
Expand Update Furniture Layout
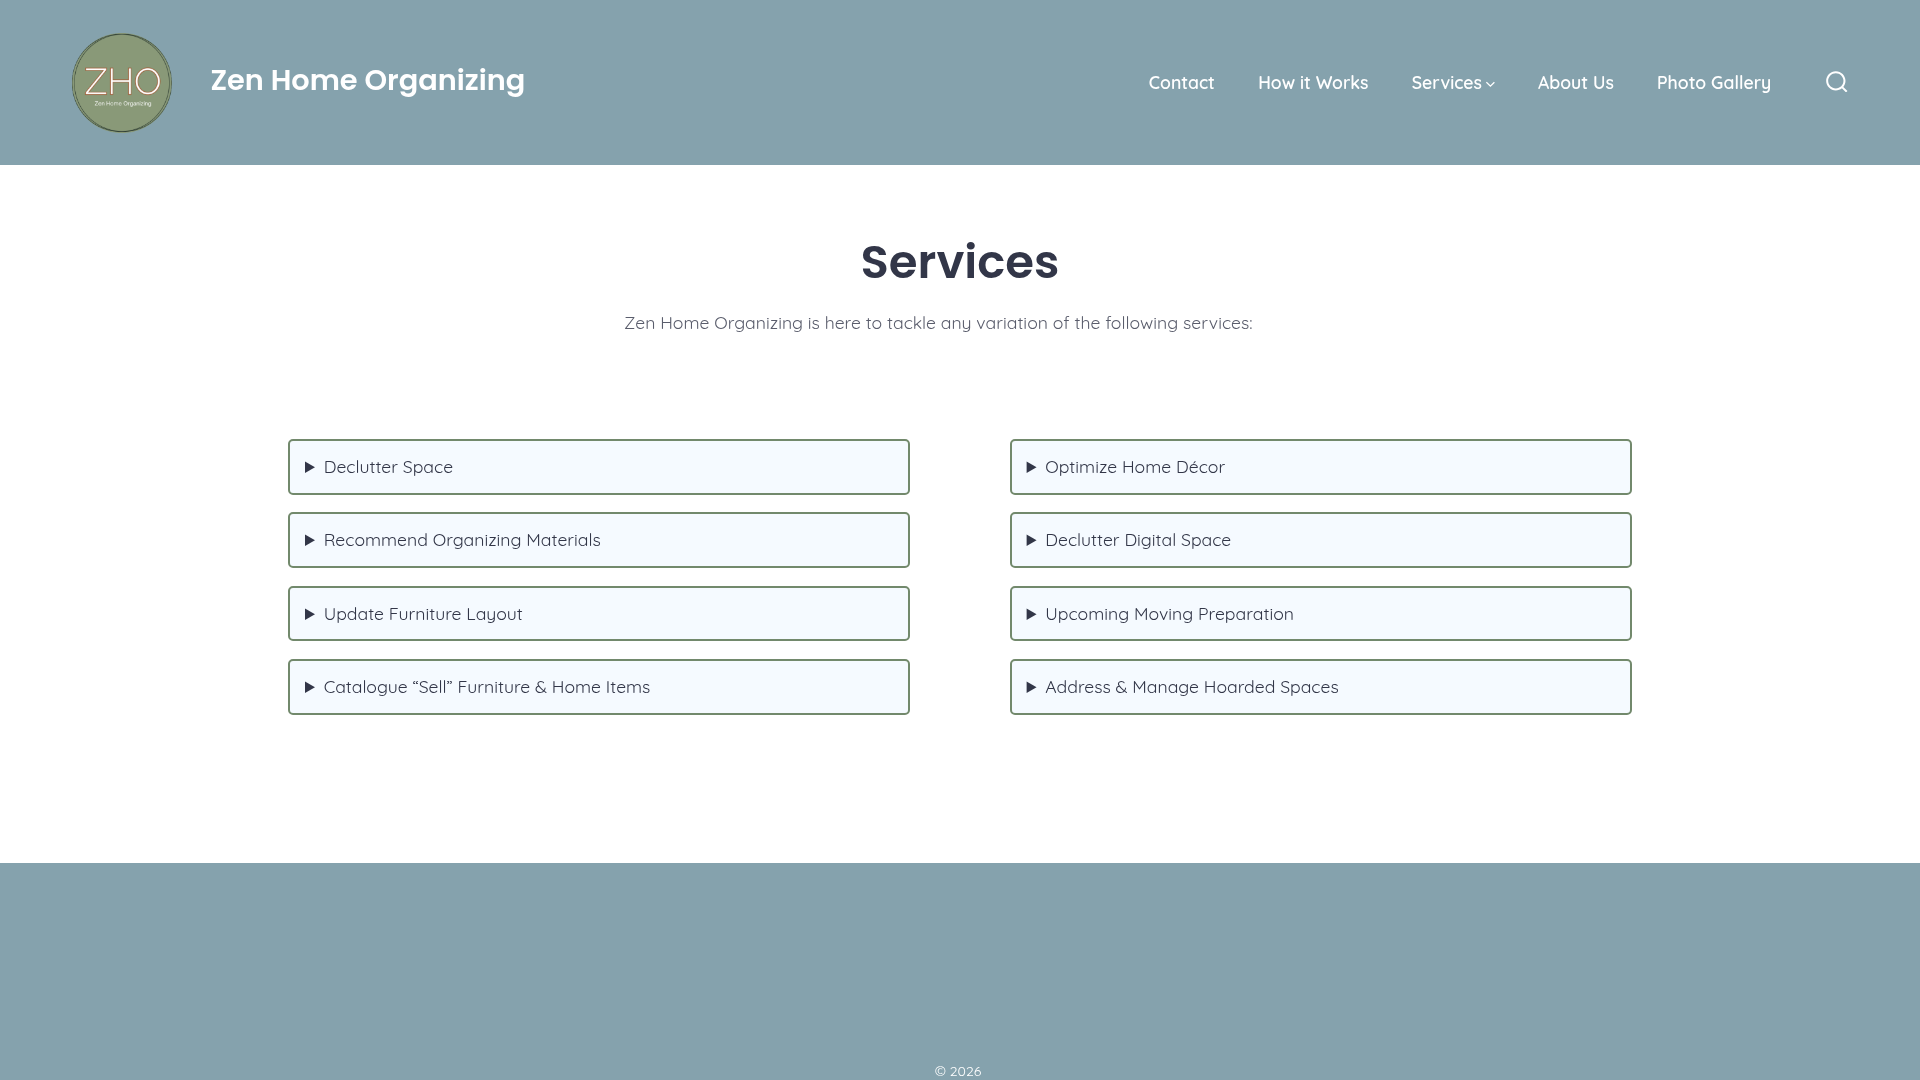click(599, 614)
